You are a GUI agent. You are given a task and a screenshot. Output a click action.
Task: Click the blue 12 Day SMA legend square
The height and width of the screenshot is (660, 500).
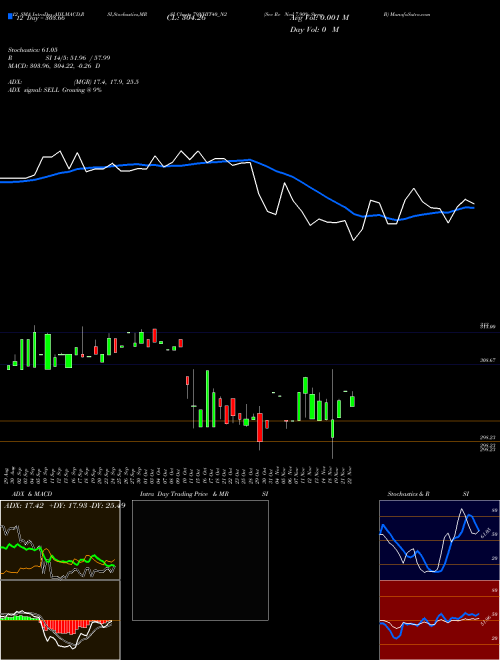(10, 16)
